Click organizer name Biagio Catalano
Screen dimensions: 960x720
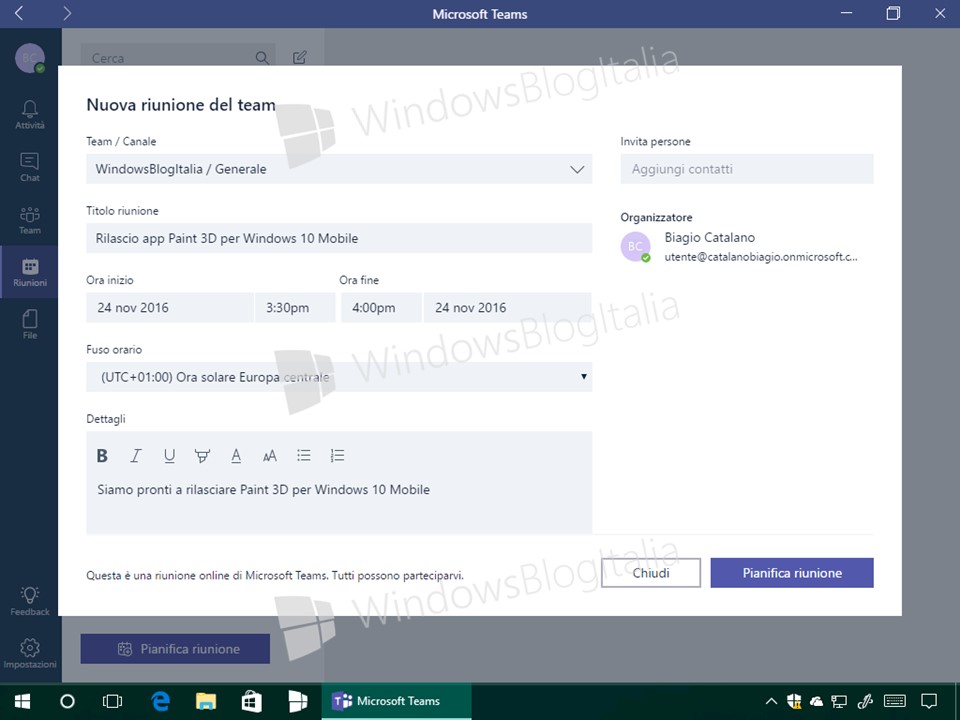710,238
